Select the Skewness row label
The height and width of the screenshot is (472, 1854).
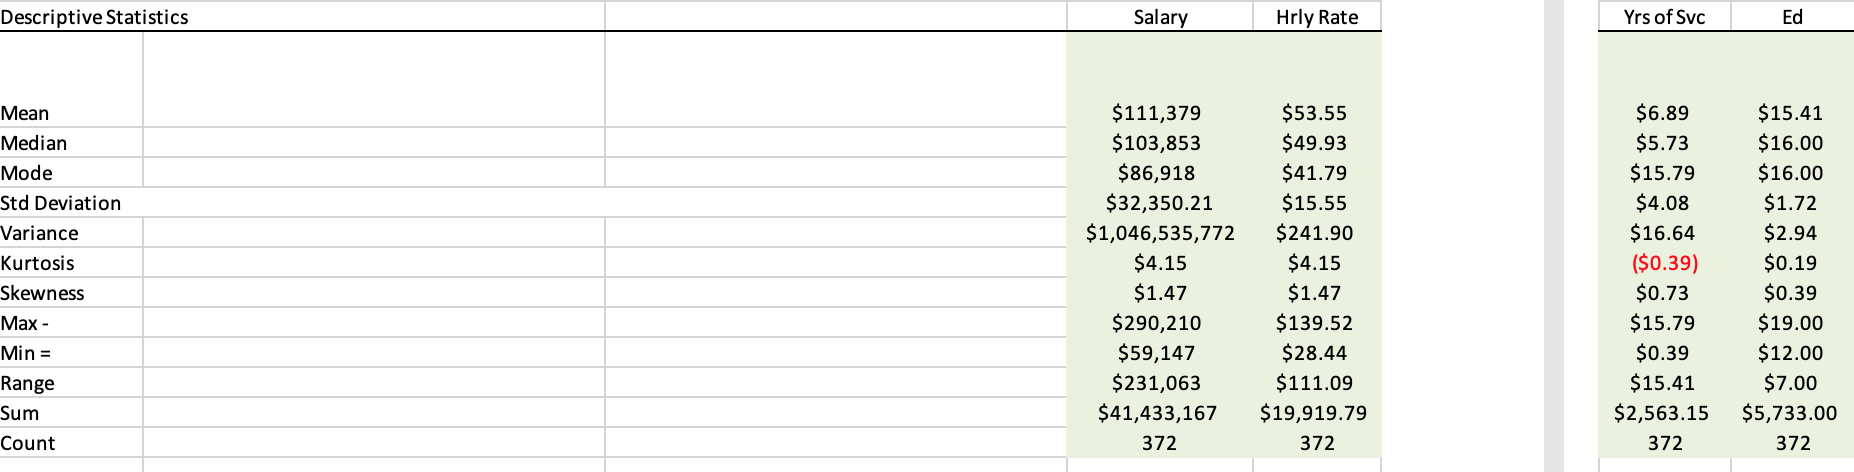pos(42,293)
